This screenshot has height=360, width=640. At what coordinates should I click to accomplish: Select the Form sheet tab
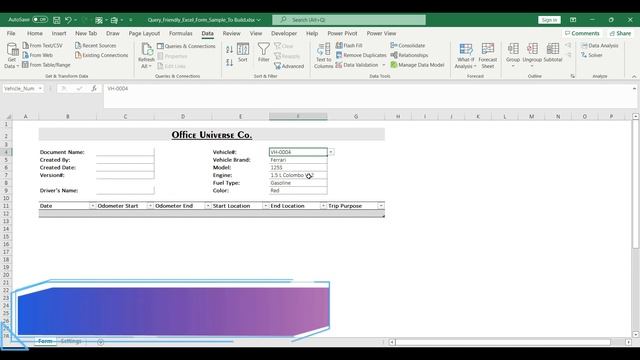point(45,341)
